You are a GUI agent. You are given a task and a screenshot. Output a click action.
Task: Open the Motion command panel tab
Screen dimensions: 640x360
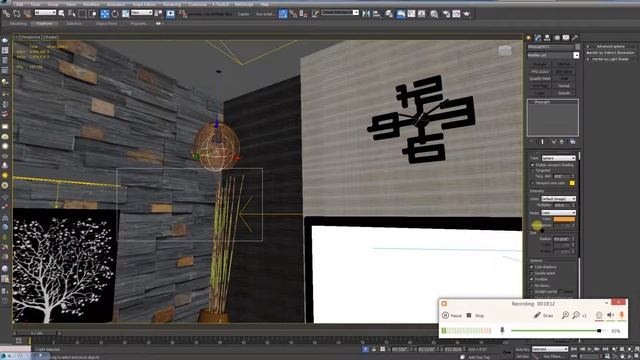pyautogui.click(x=557, y=38)
